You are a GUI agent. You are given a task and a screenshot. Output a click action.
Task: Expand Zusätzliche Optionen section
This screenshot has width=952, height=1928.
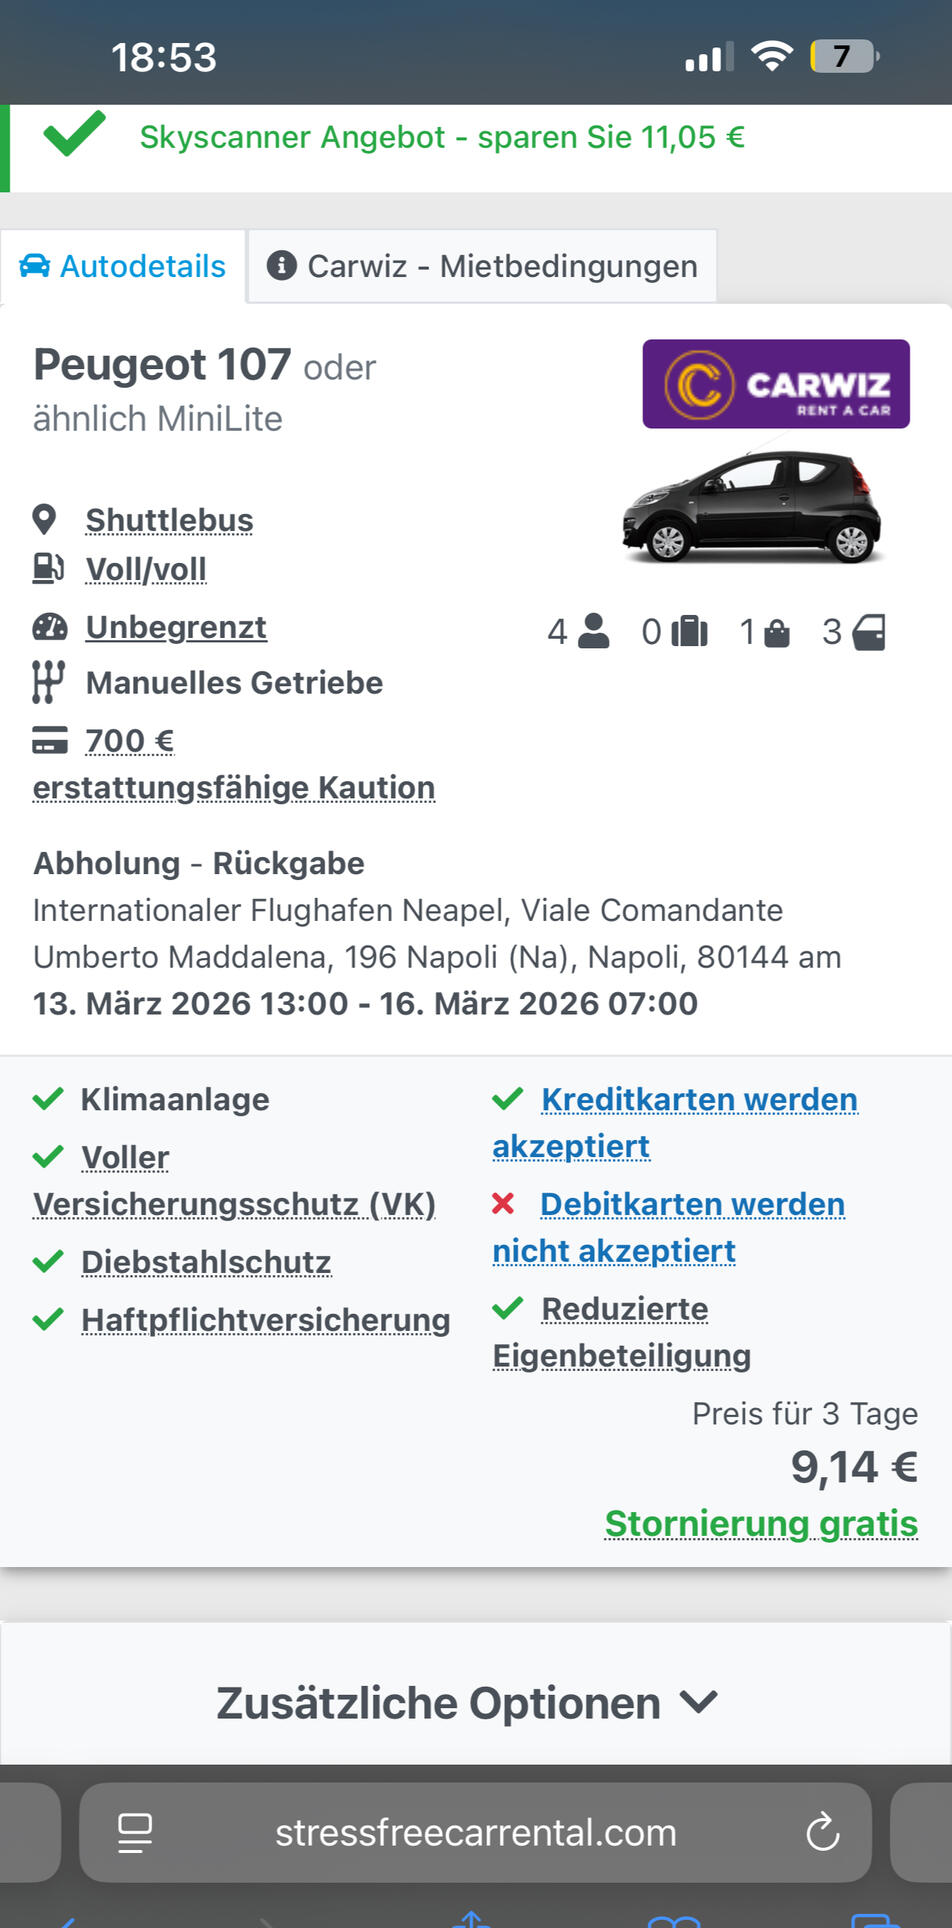coord(467,1702)
